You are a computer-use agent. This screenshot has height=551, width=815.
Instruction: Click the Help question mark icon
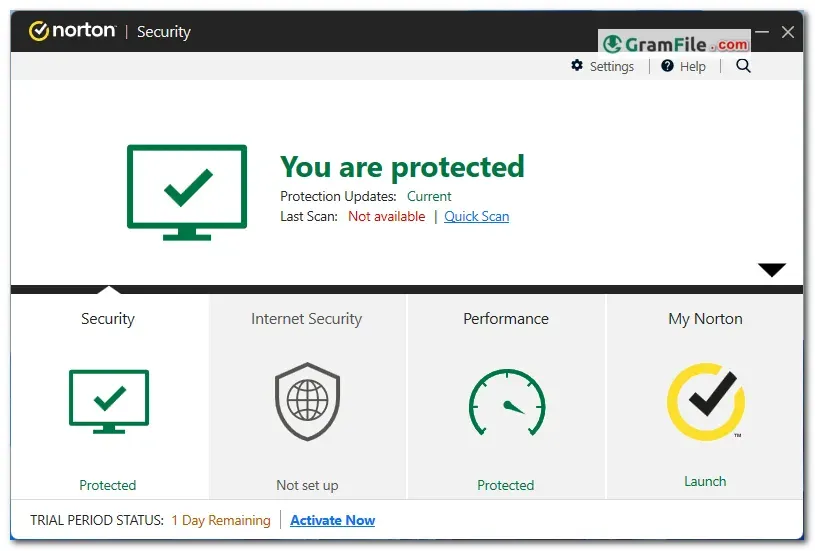pyautogui.click(x=667, y=66)
